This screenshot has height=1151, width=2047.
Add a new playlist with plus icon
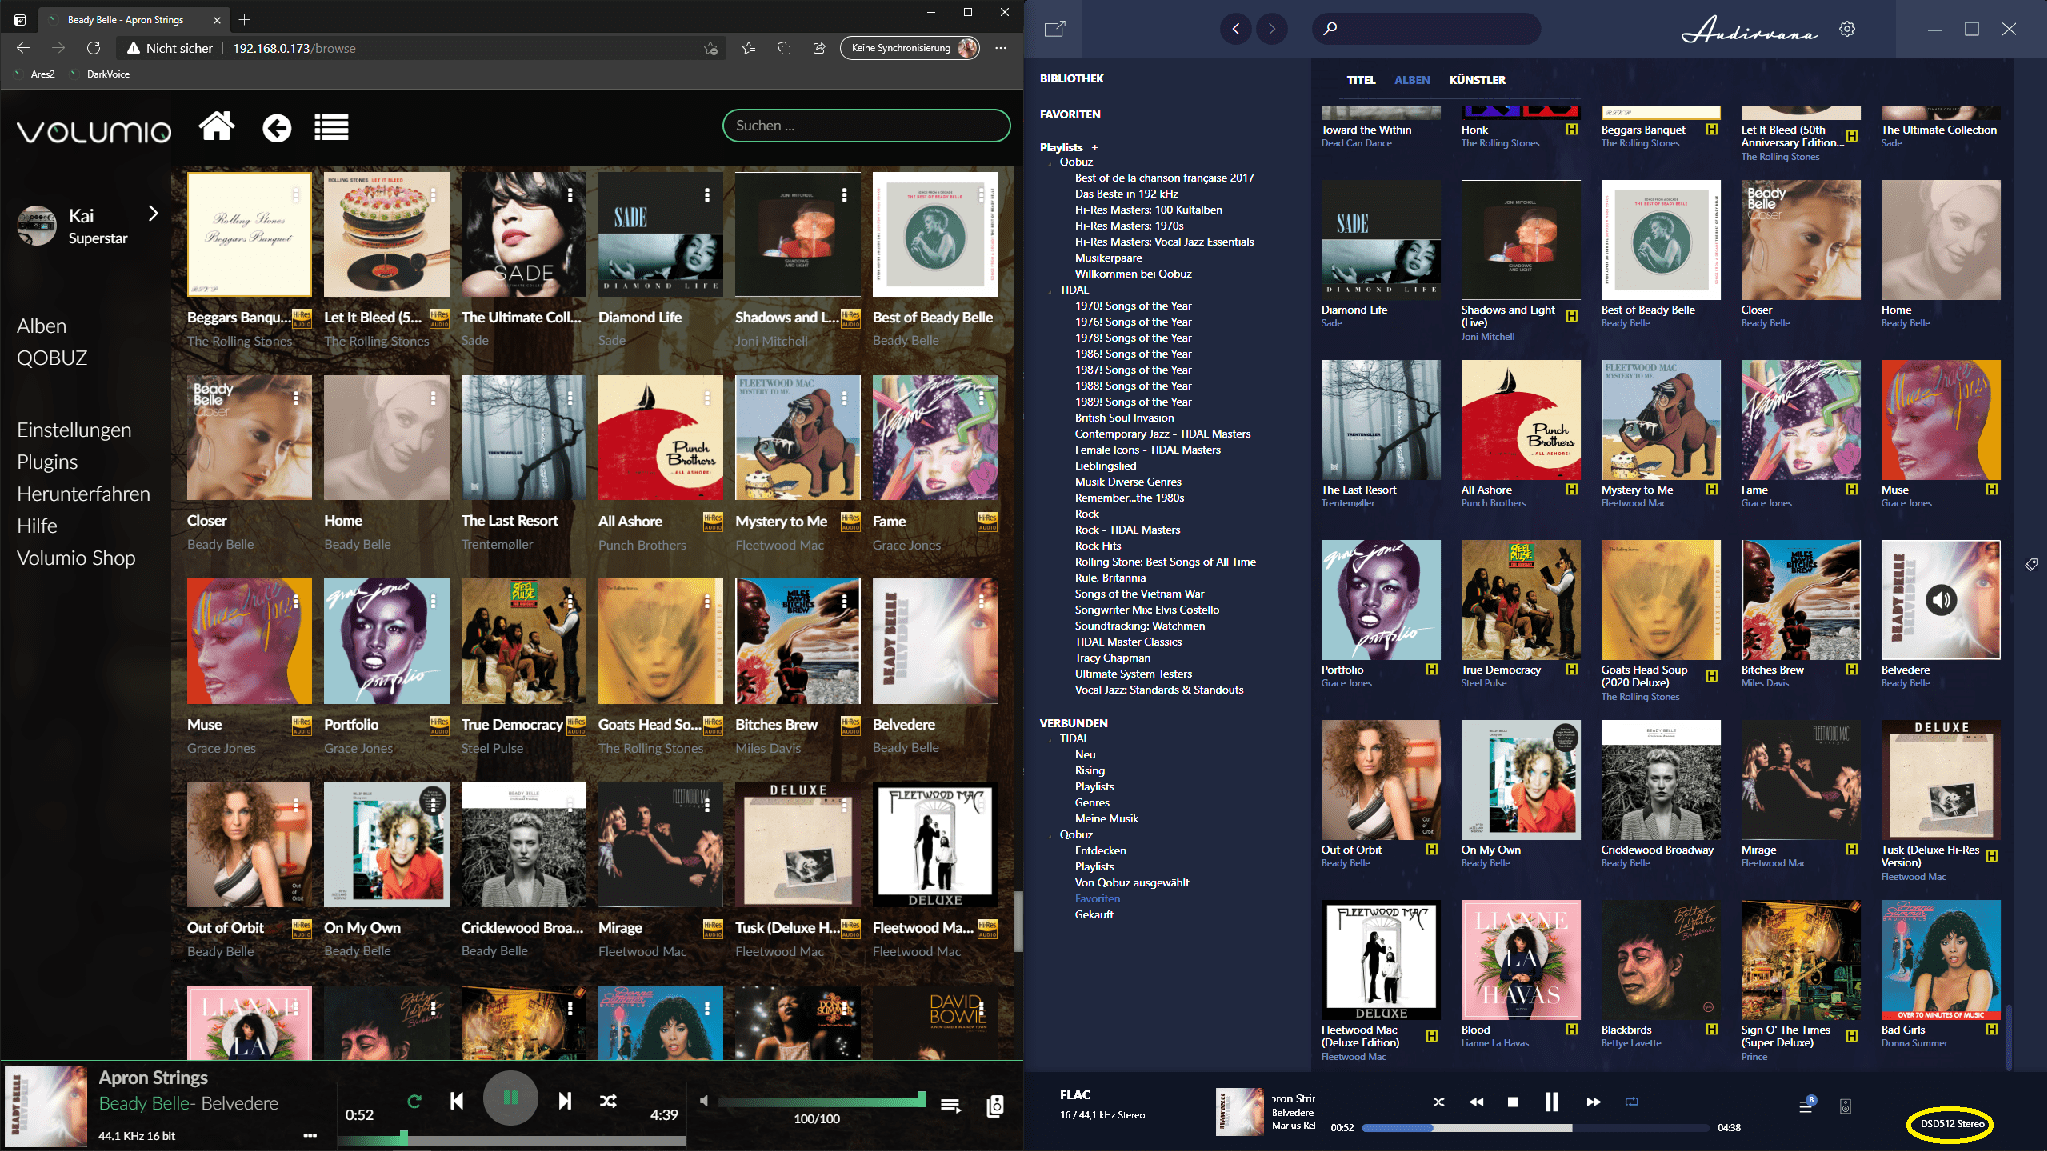(x=1094, y=147)
